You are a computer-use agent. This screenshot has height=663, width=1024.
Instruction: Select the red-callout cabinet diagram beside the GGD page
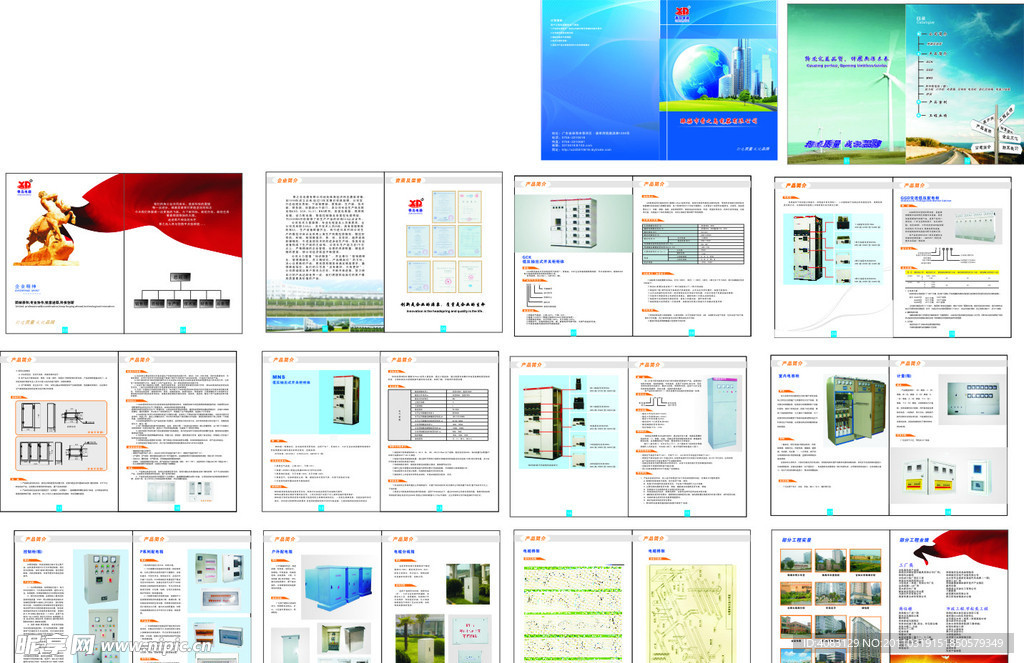pos(833,250)
